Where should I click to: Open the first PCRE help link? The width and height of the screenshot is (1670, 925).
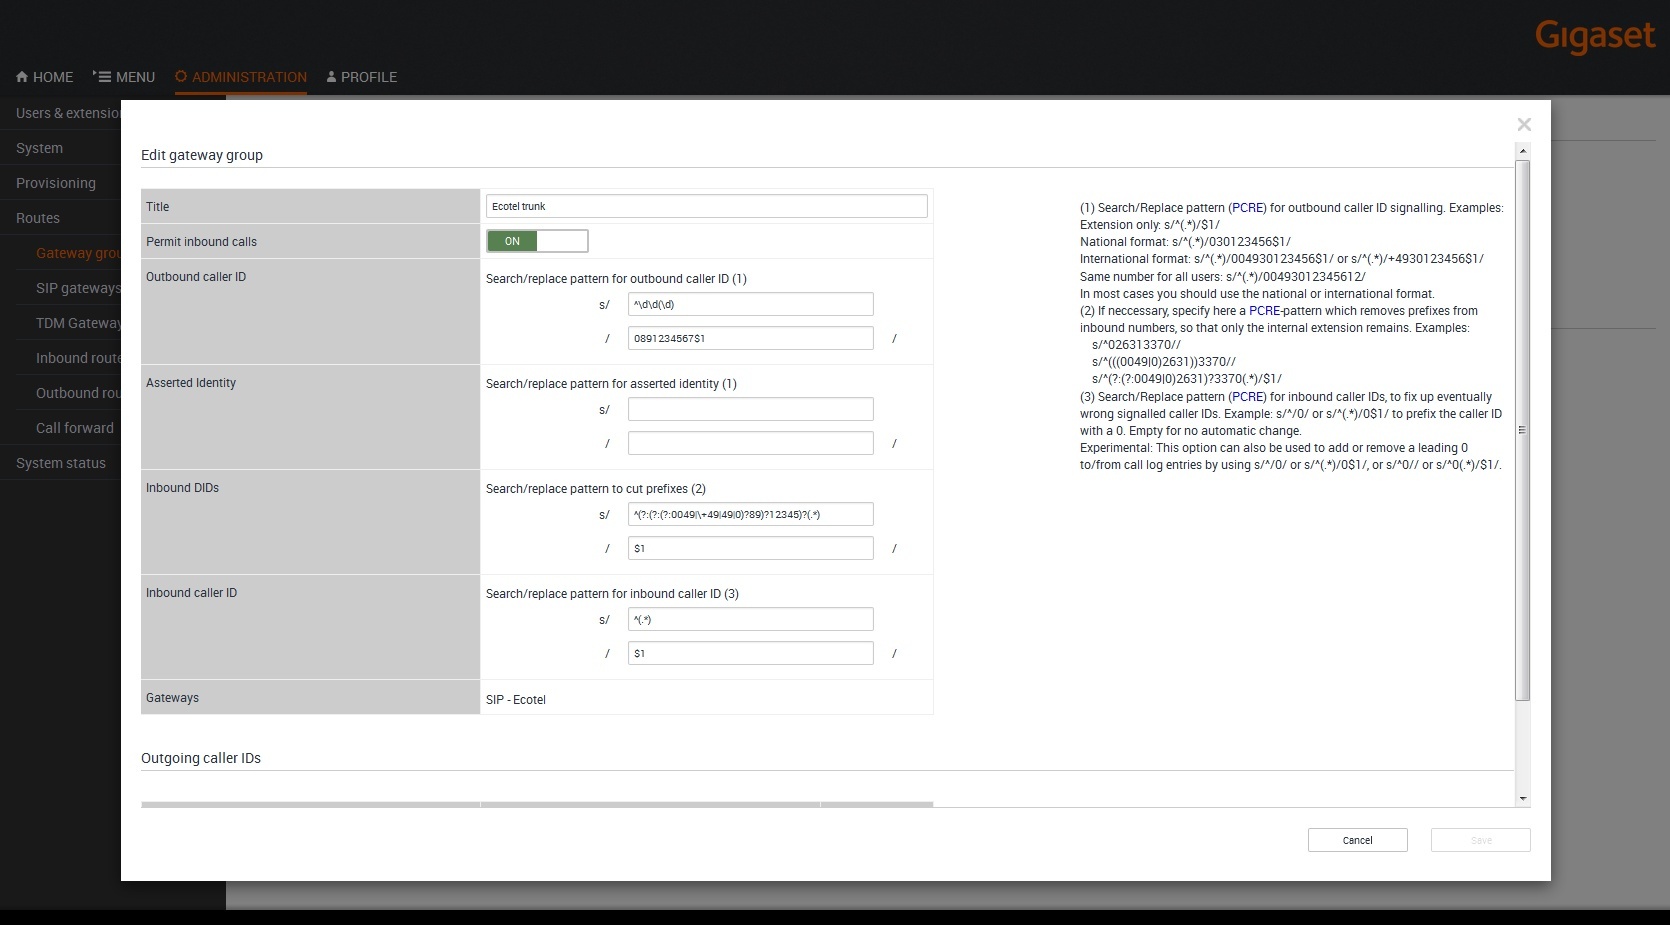point(1247,208)
